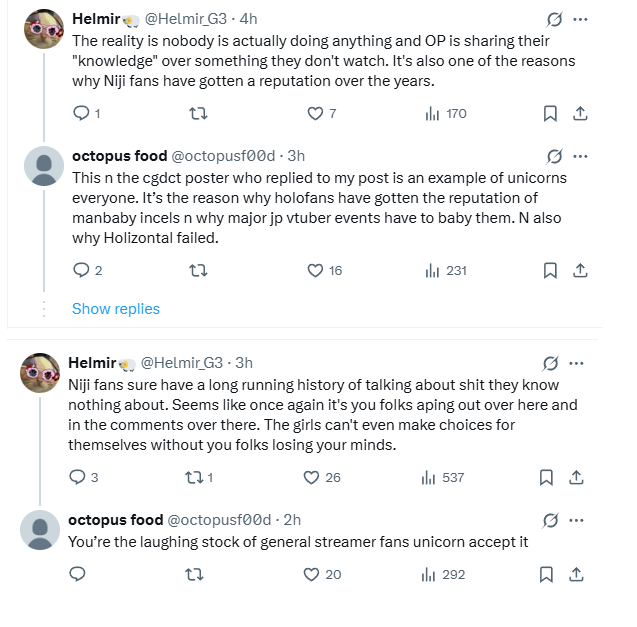Like octopus food's tweet with 16 likes
Image resolution: width=637 pixels, height=627 pixels.
coord(315,270)
